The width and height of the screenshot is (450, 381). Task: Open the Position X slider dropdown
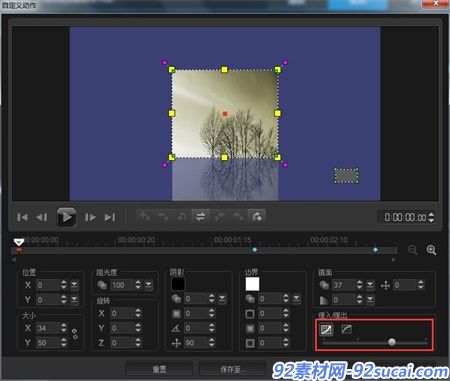[x=74, y=285]
